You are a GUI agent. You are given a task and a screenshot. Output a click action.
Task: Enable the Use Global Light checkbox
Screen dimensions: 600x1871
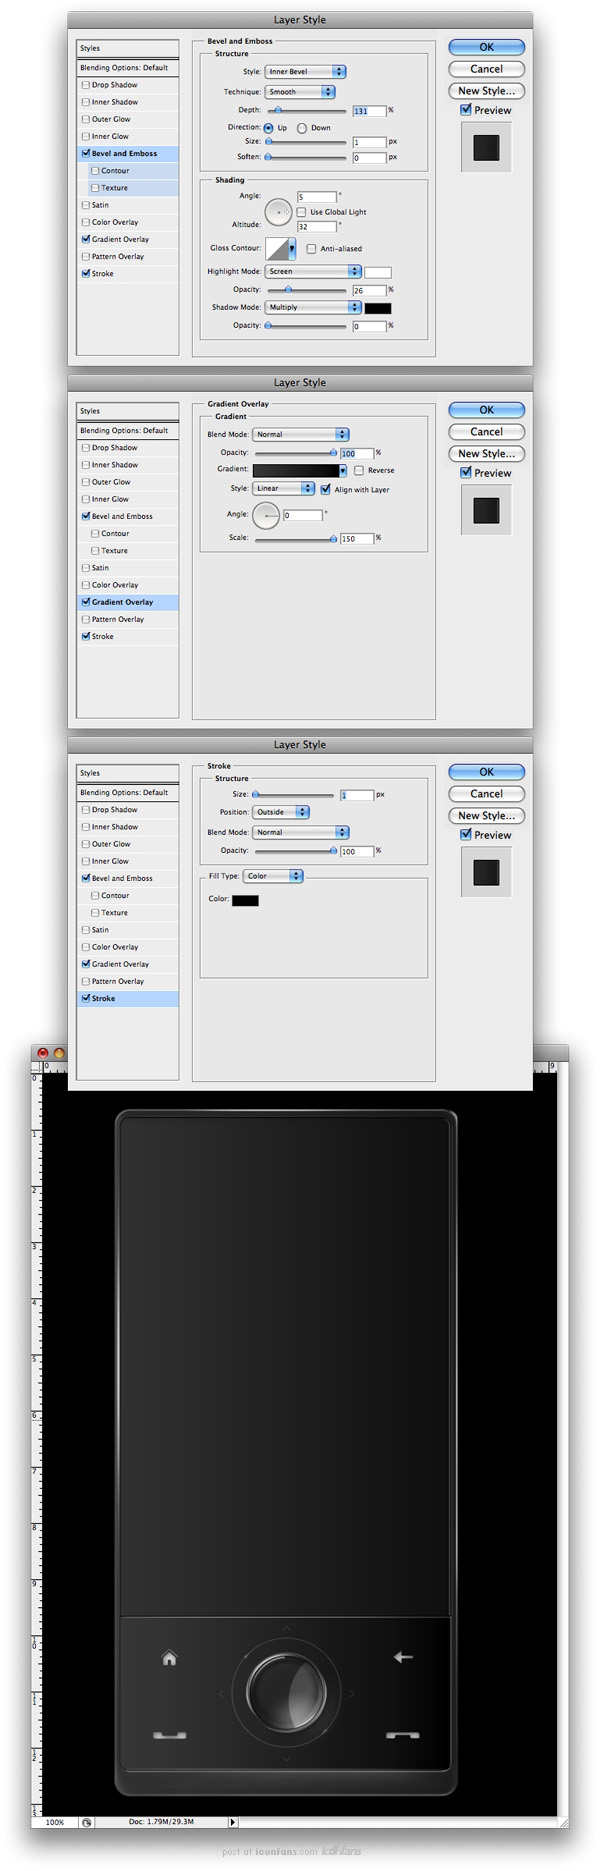pyautogui.click(x=302, y=212)
